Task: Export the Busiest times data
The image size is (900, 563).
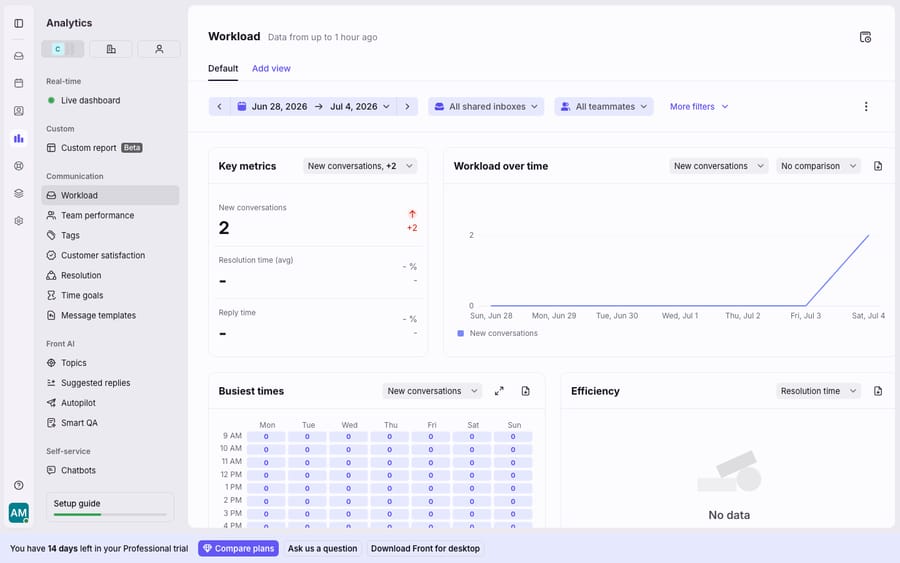Action: [x=525, y=391]
